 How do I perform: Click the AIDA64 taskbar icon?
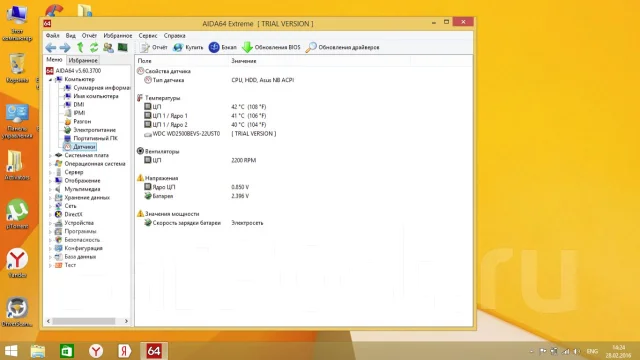tap(154, 351)
